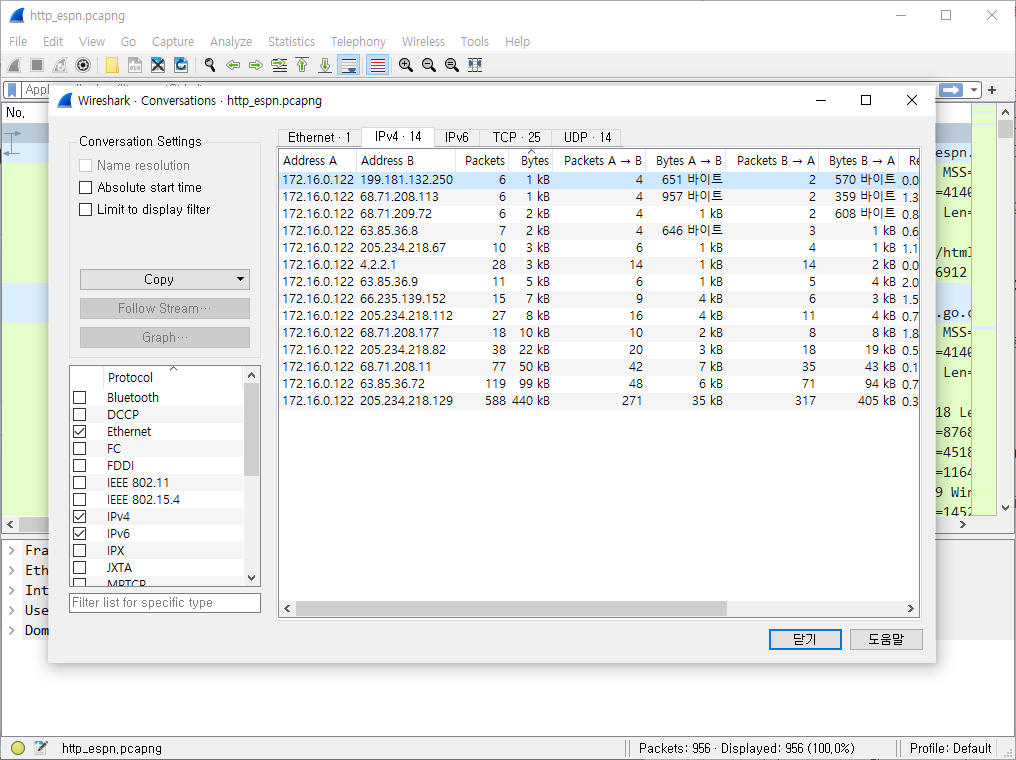Expand the Fra... tree row in main window
The height and width of the screenshot is (760, 1016).
coord(12,550)
